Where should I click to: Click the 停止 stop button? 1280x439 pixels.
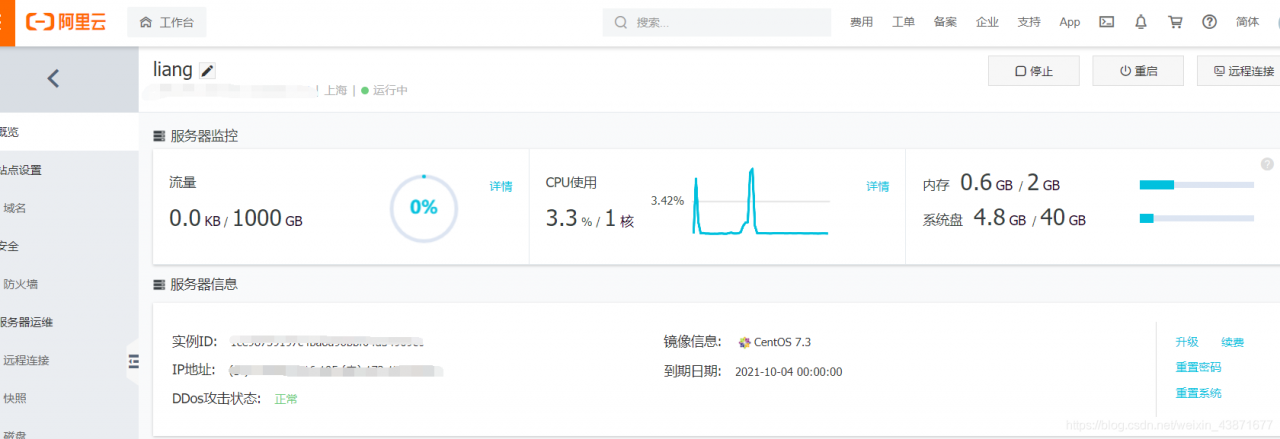click(x=1034, y=71)
